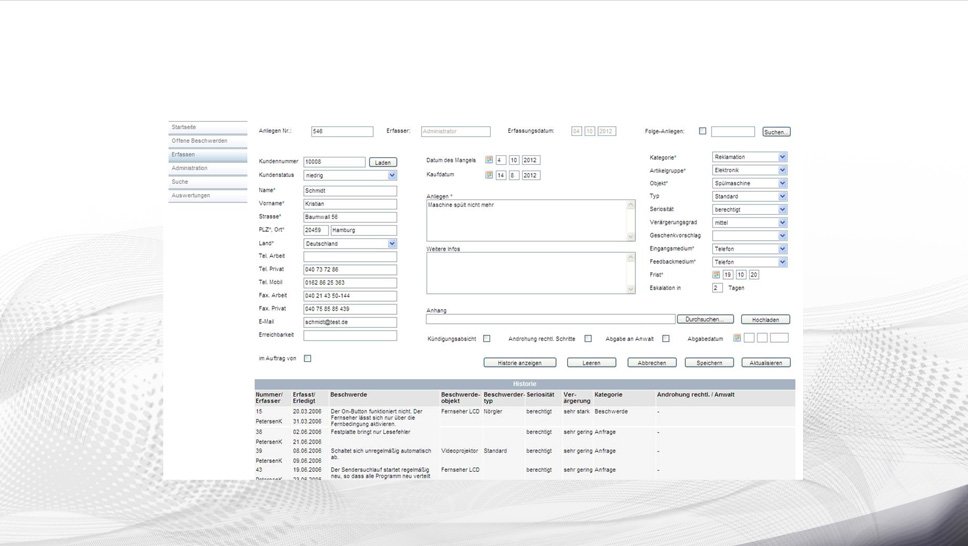
Task: Focus Strasse field with Baumwall 56
Action: coord(350,217)
